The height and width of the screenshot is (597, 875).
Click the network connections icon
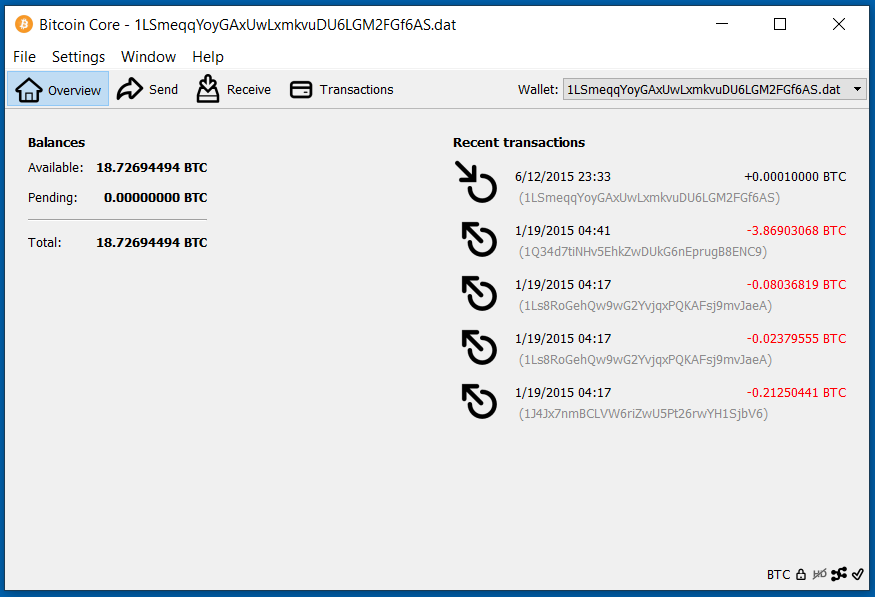tap(838, 574)
